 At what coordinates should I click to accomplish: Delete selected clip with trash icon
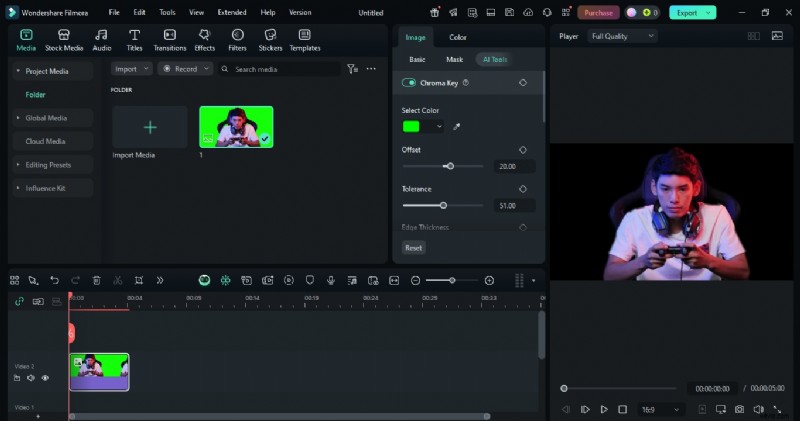pos(96,280)
